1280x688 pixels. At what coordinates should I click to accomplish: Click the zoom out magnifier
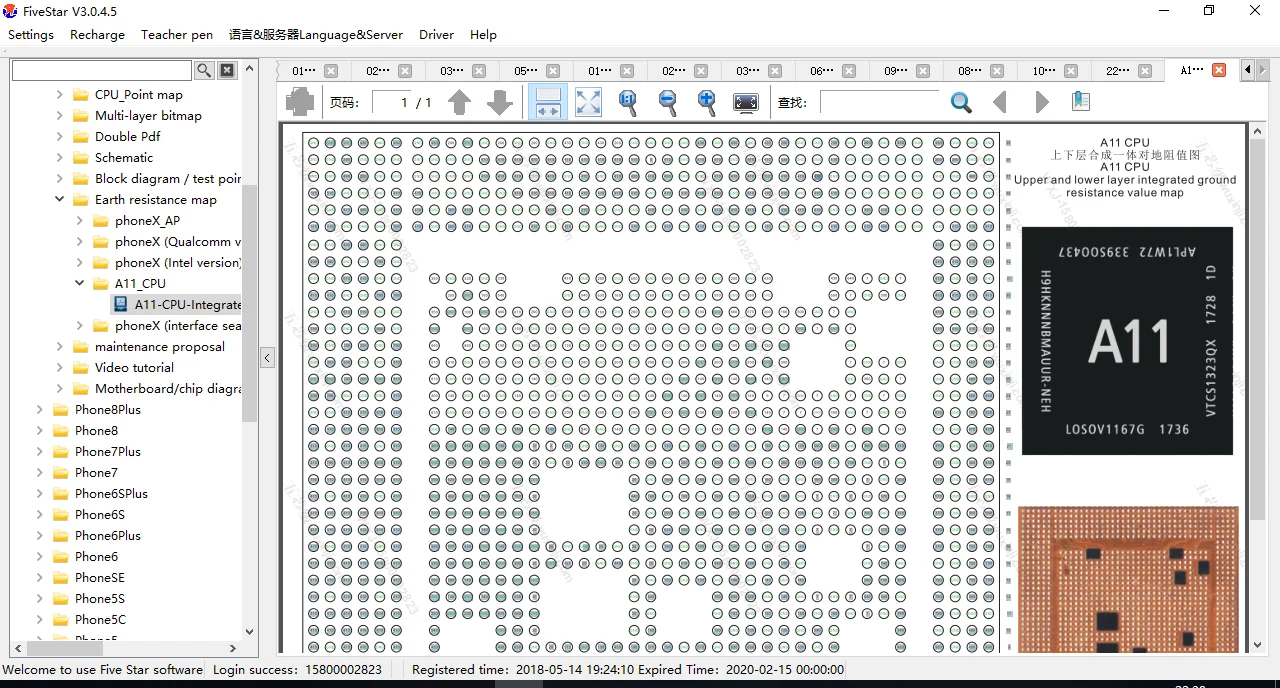[x=667, y=102]
